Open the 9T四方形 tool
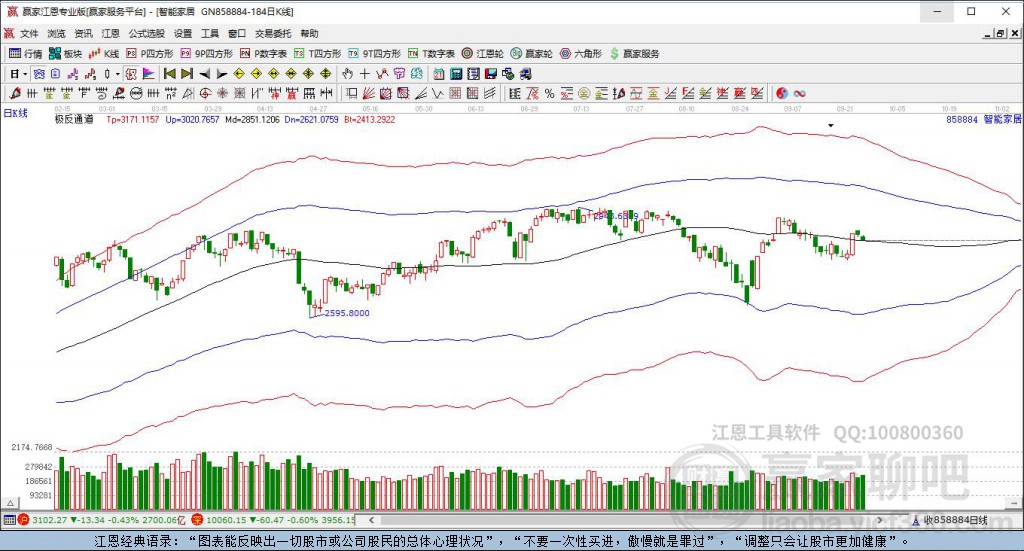 tap(374, 54)
